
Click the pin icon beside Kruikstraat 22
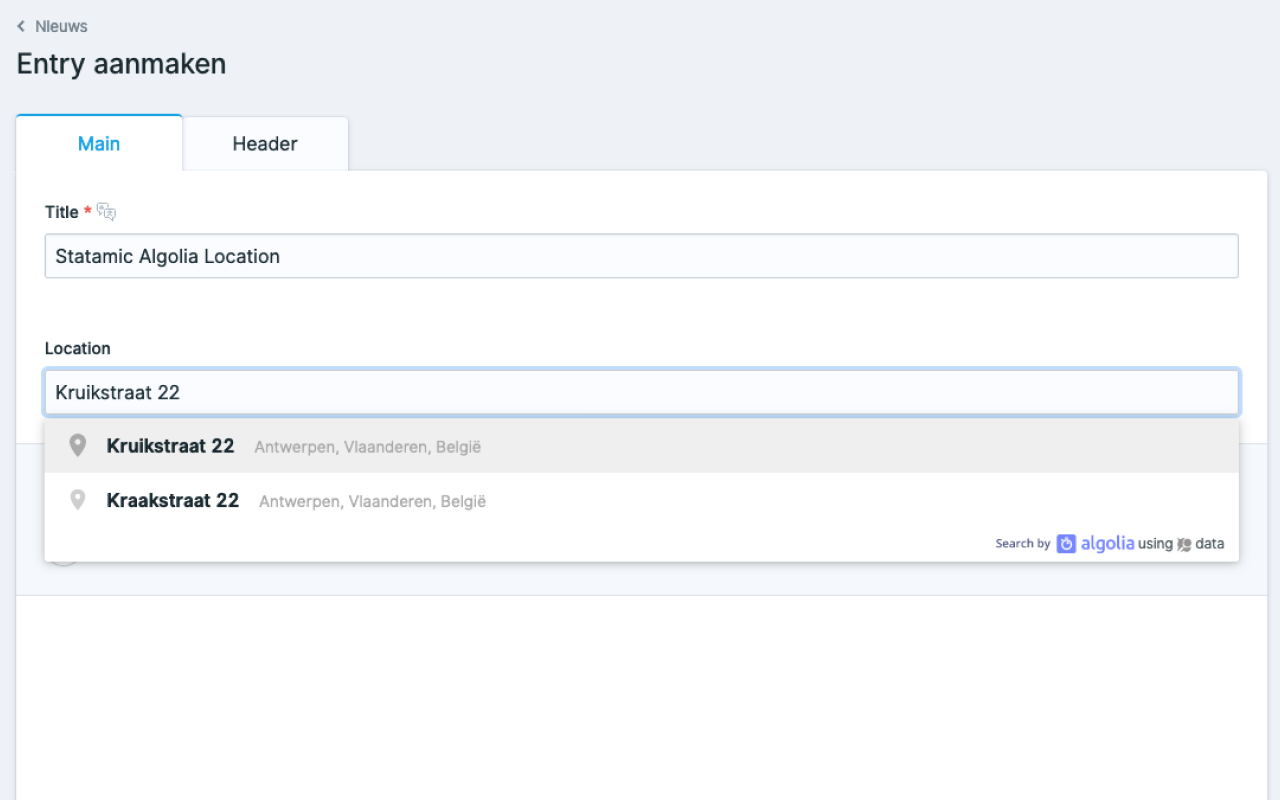click(77, 445)
